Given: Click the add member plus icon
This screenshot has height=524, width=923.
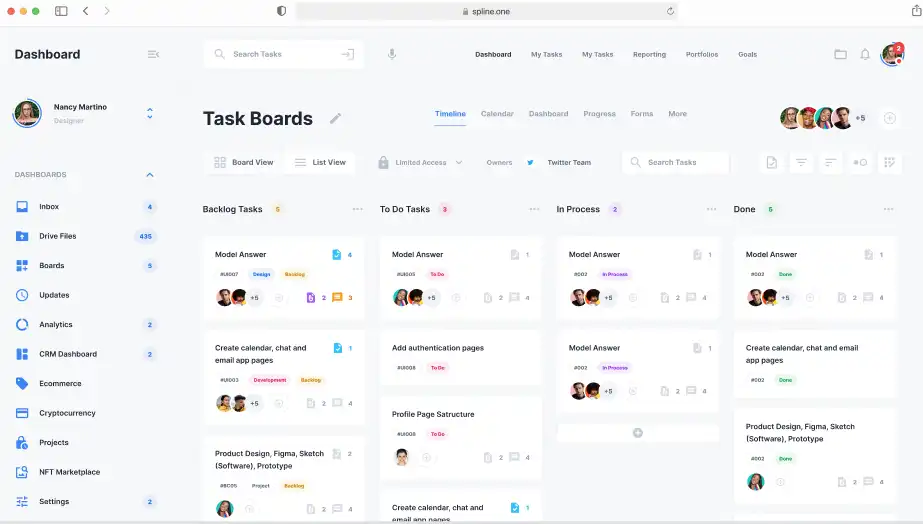Looking at the screenshot, I should (889, 118).
